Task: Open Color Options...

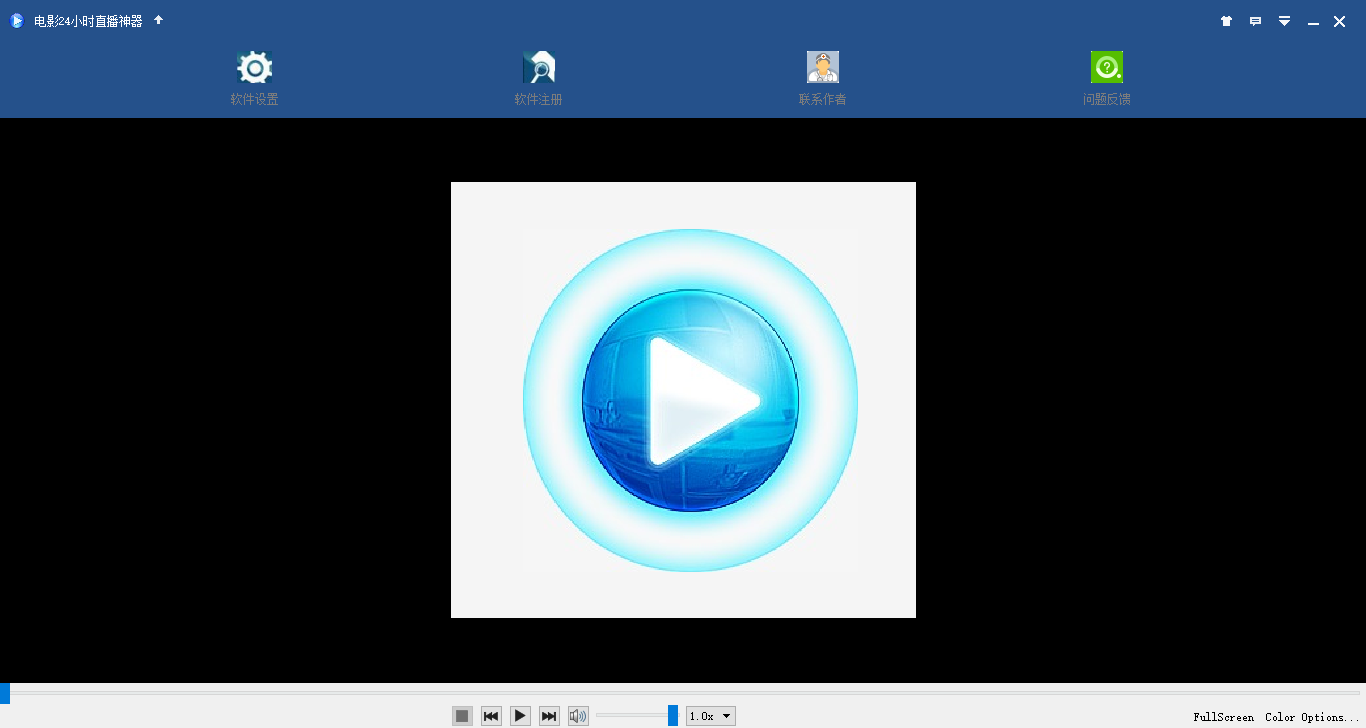Action: (1312, 717)
